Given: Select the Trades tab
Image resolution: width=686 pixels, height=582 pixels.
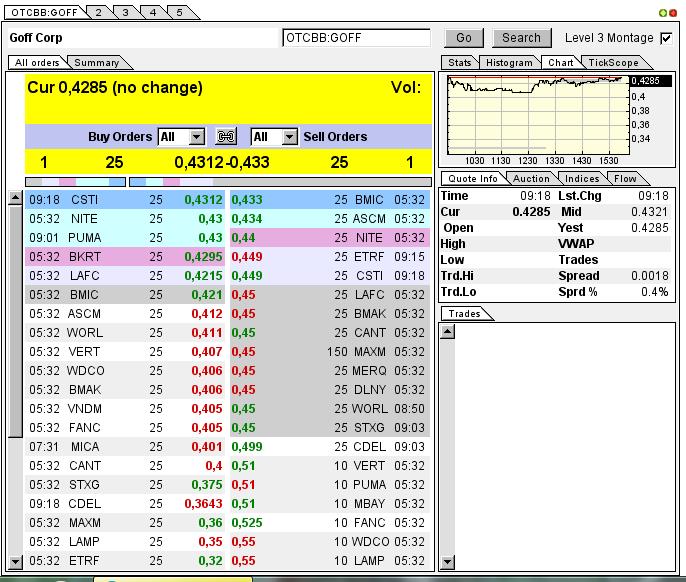Looking at the screenshot, I should coord(465,314).
